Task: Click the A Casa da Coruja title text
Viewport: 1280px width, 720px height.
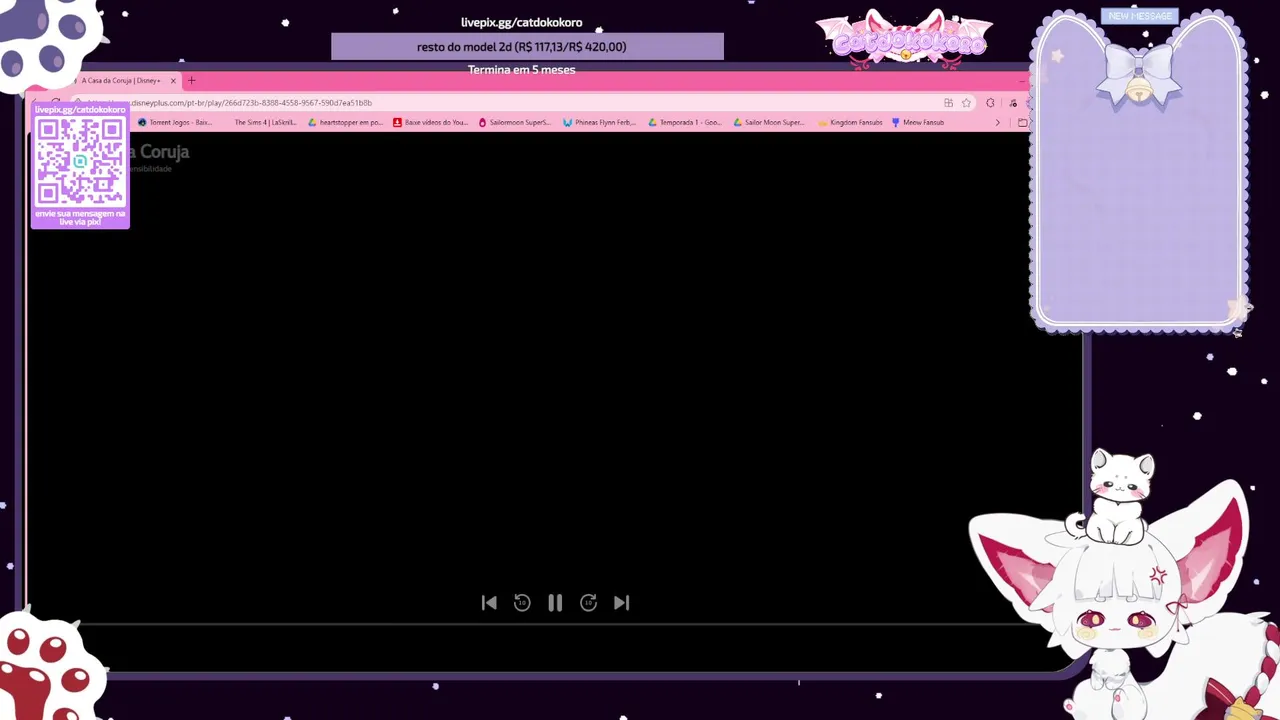Action: pos(158,152)
